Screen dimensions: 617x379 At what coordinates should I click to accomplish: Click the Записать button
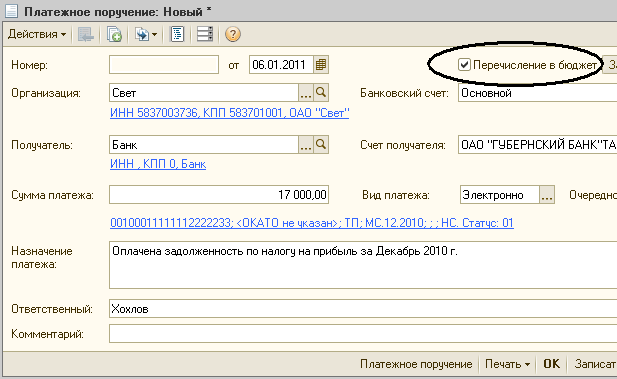tap(595, 364)
